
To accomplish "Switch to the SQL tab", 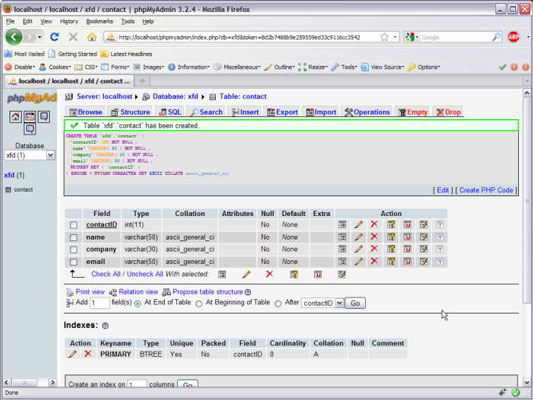I will (170, 112).
